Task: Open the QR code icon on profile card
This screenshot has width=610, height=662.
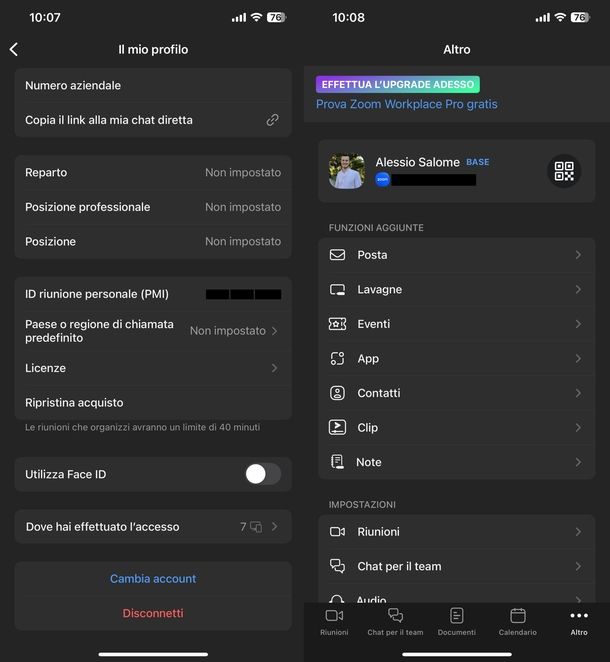Action: [564, 171]
